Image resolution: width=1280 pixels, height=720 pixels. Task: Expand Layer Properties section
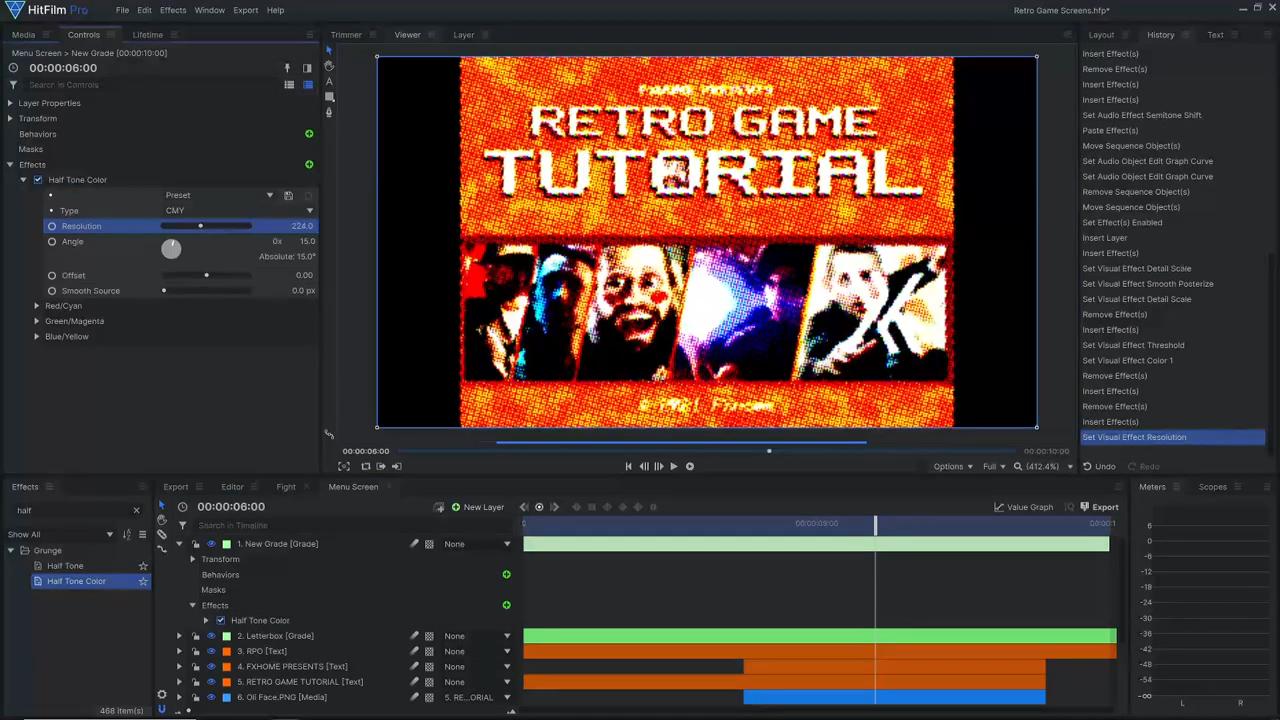coord(10,103)
